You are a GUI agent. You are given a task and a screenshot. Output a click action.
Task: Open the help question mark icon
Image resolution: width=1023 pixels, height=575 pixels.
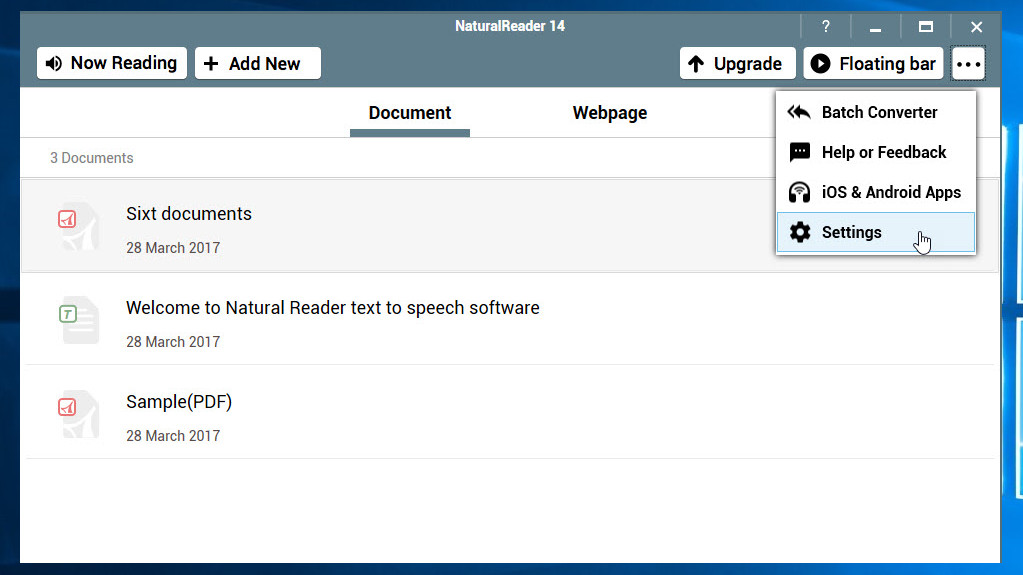click(826, 27)
